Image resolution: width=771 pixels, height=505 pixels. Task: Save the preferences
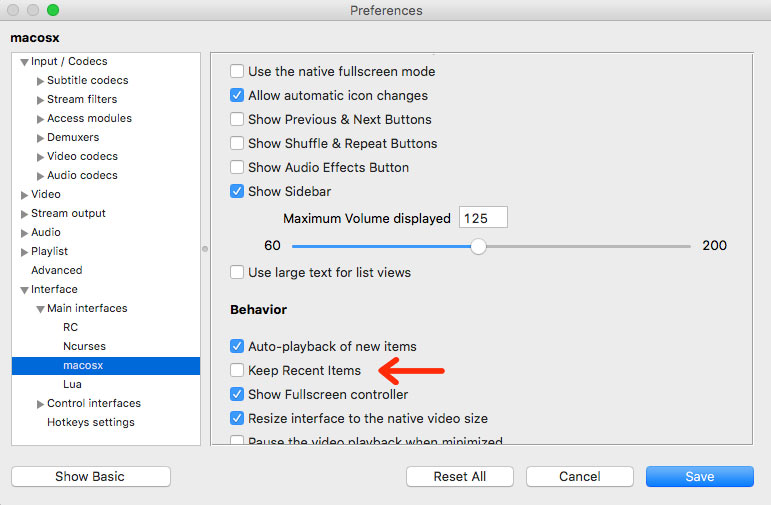[700, 476]
